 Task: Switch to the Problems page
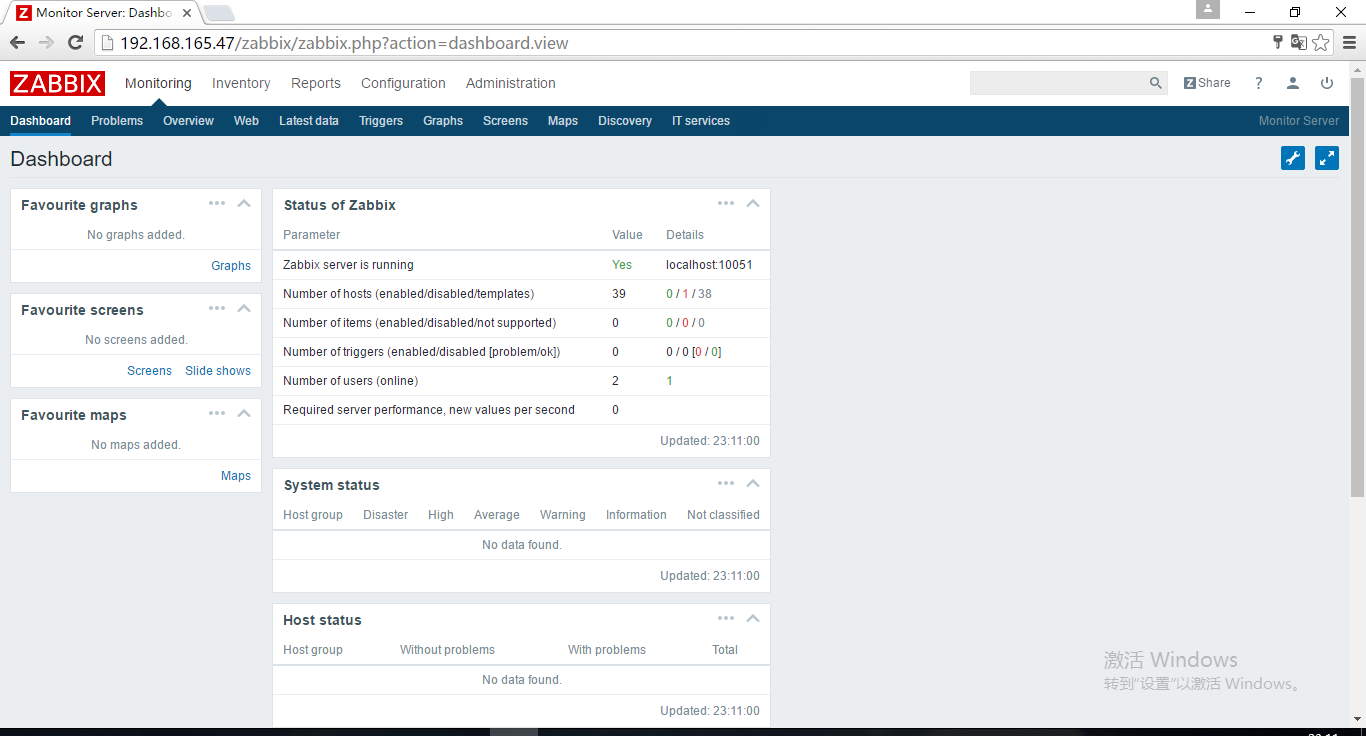tap(117, 121)
